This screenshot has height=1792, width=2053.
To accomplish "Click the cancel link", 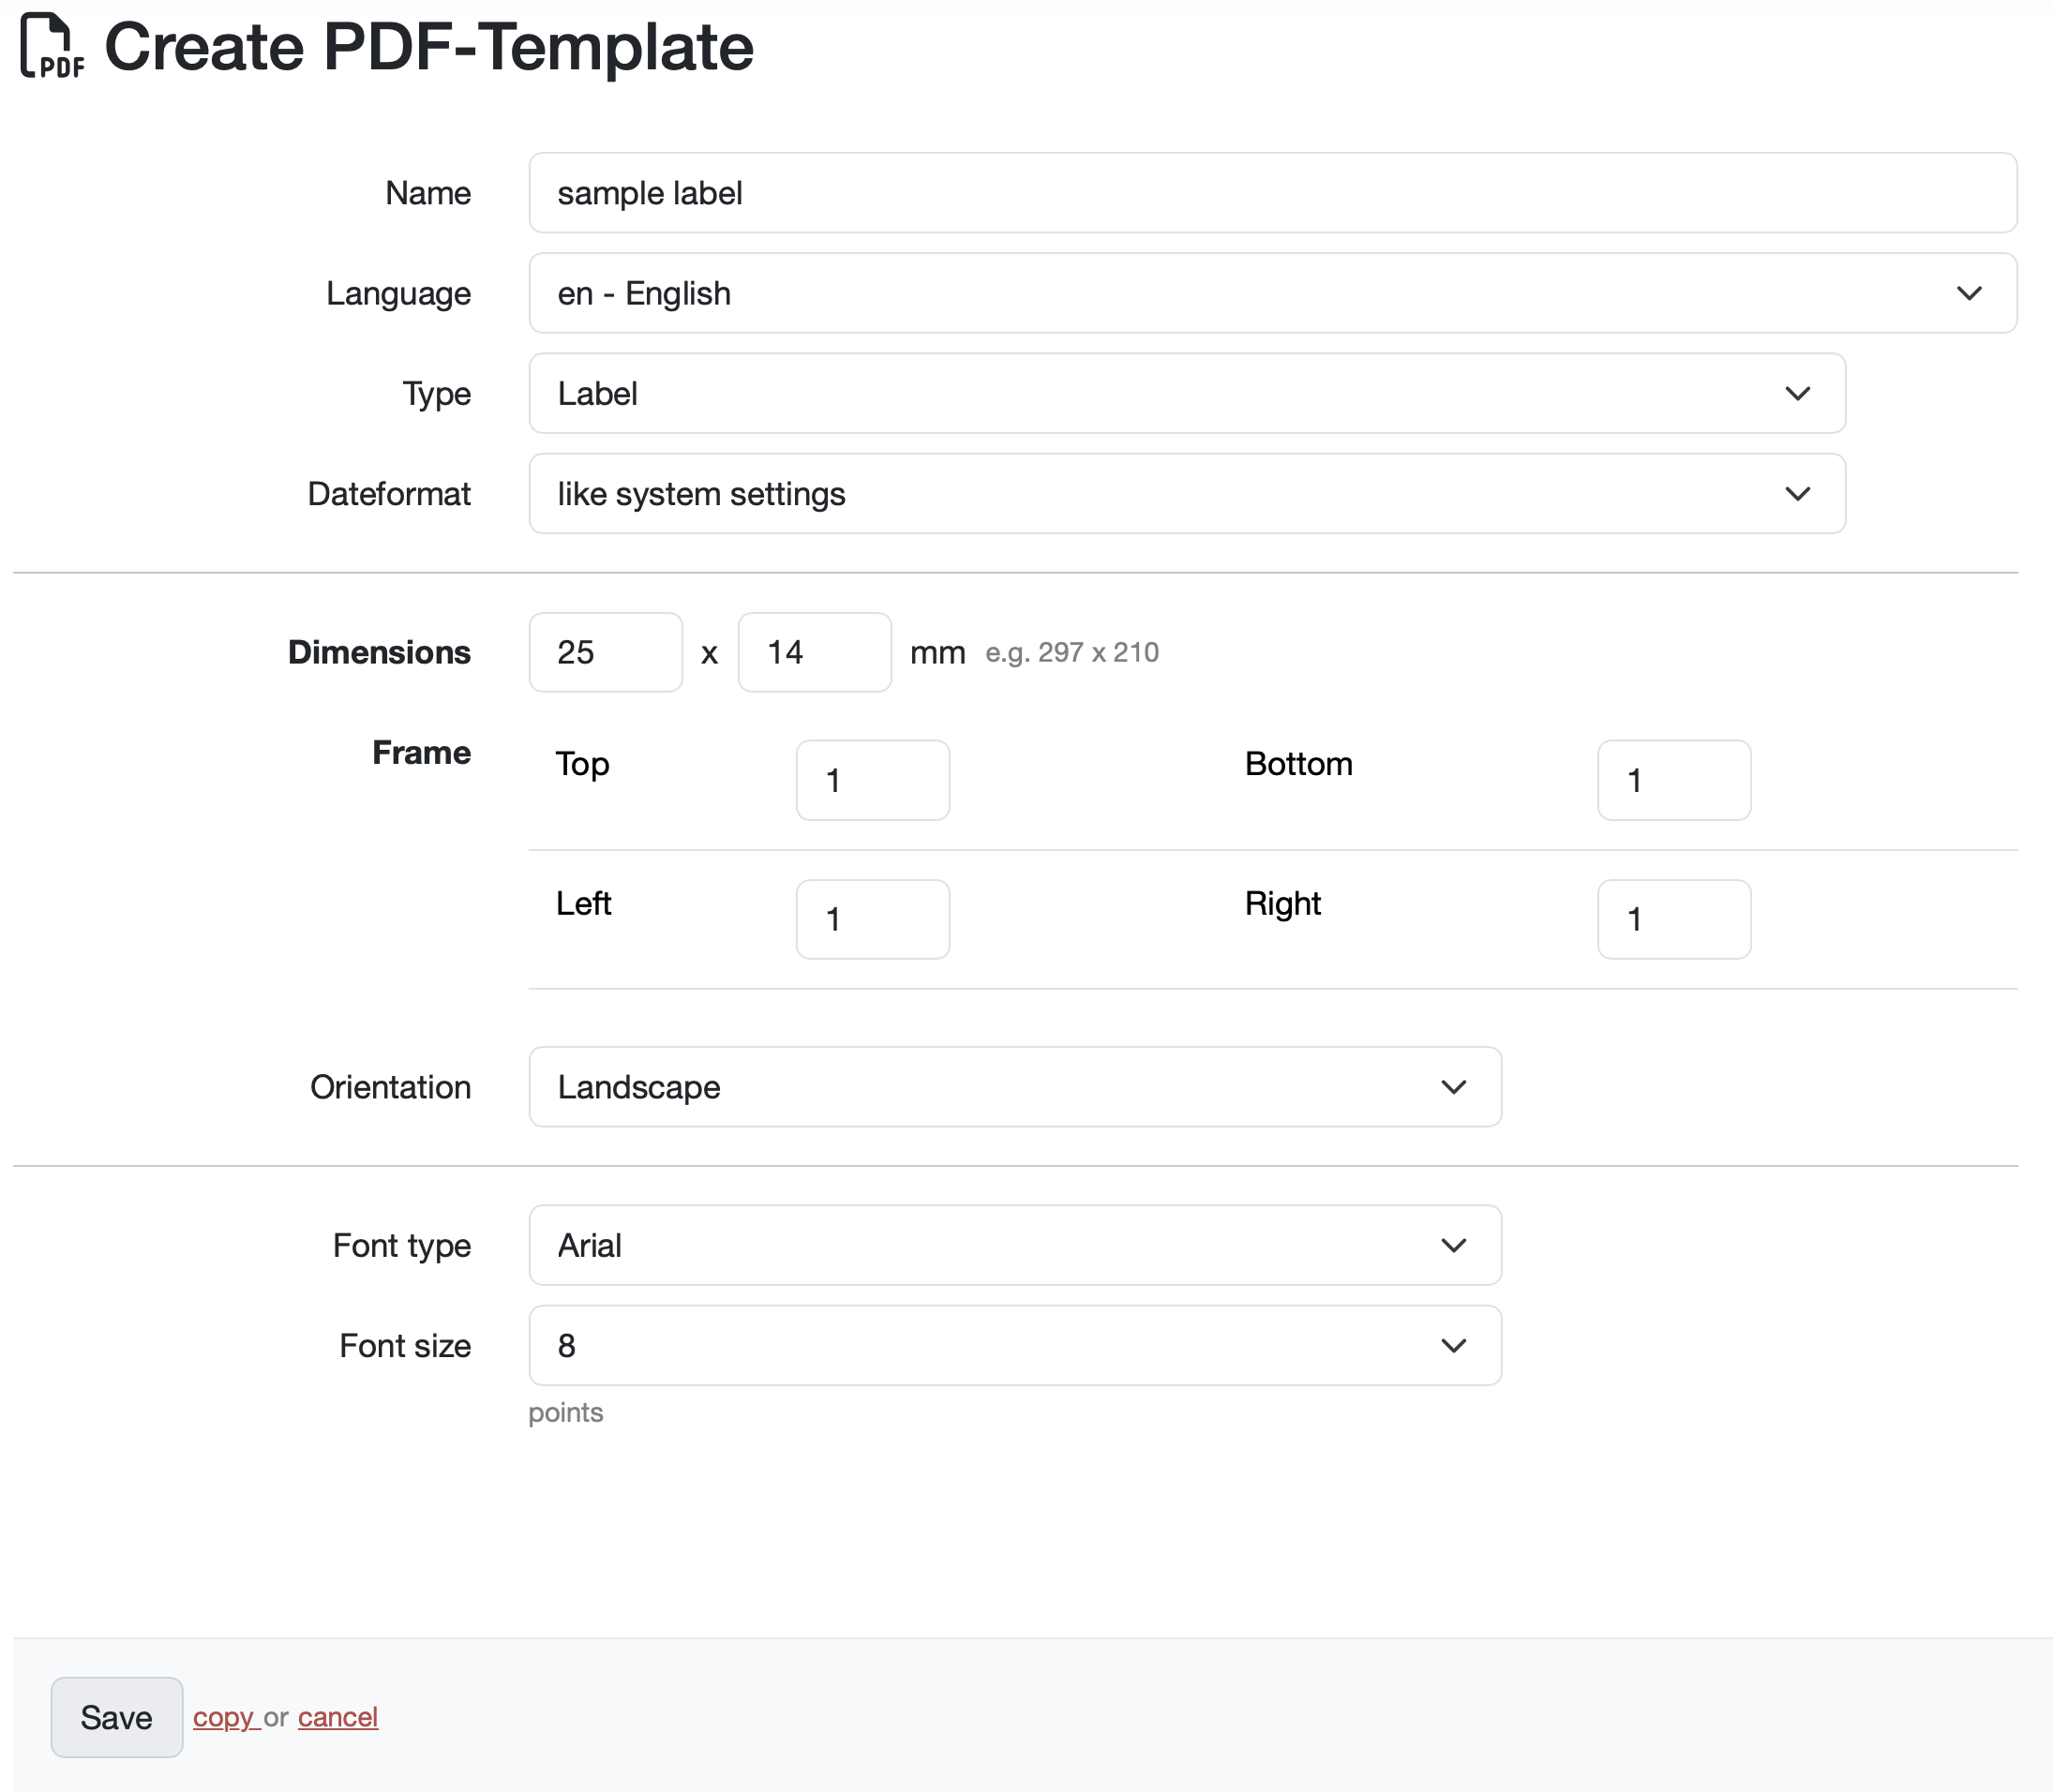I will 337,1717.
